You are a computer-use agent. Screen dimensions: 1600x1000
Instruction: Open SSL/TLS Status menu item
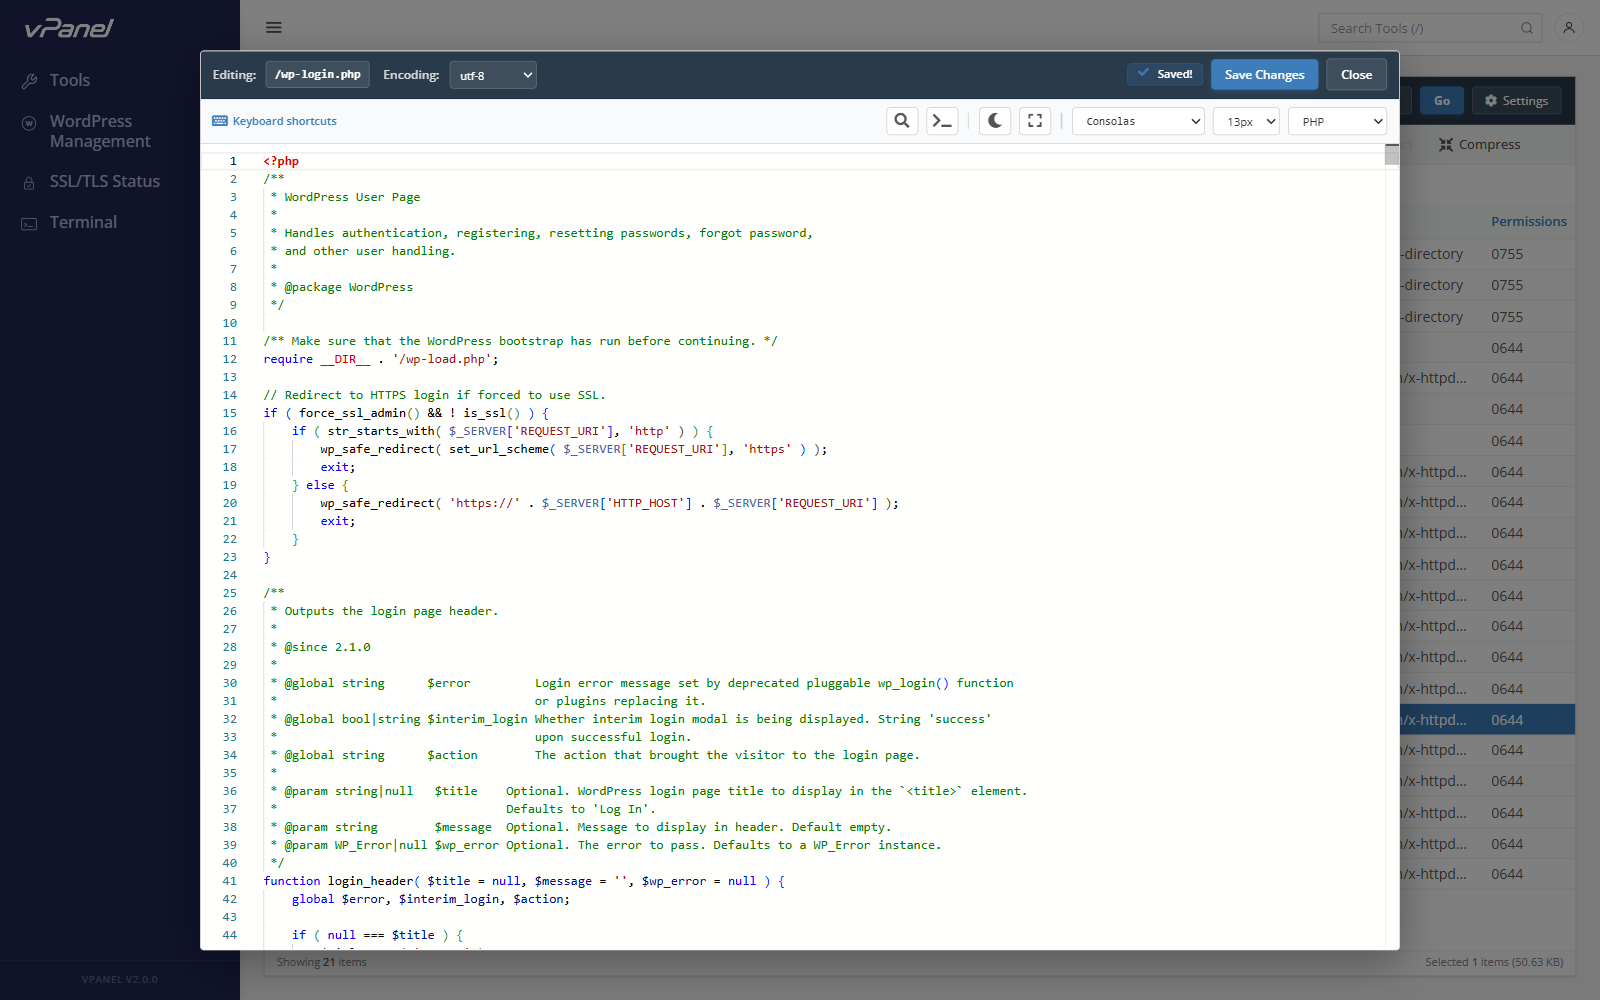click(x=105, y=181)
